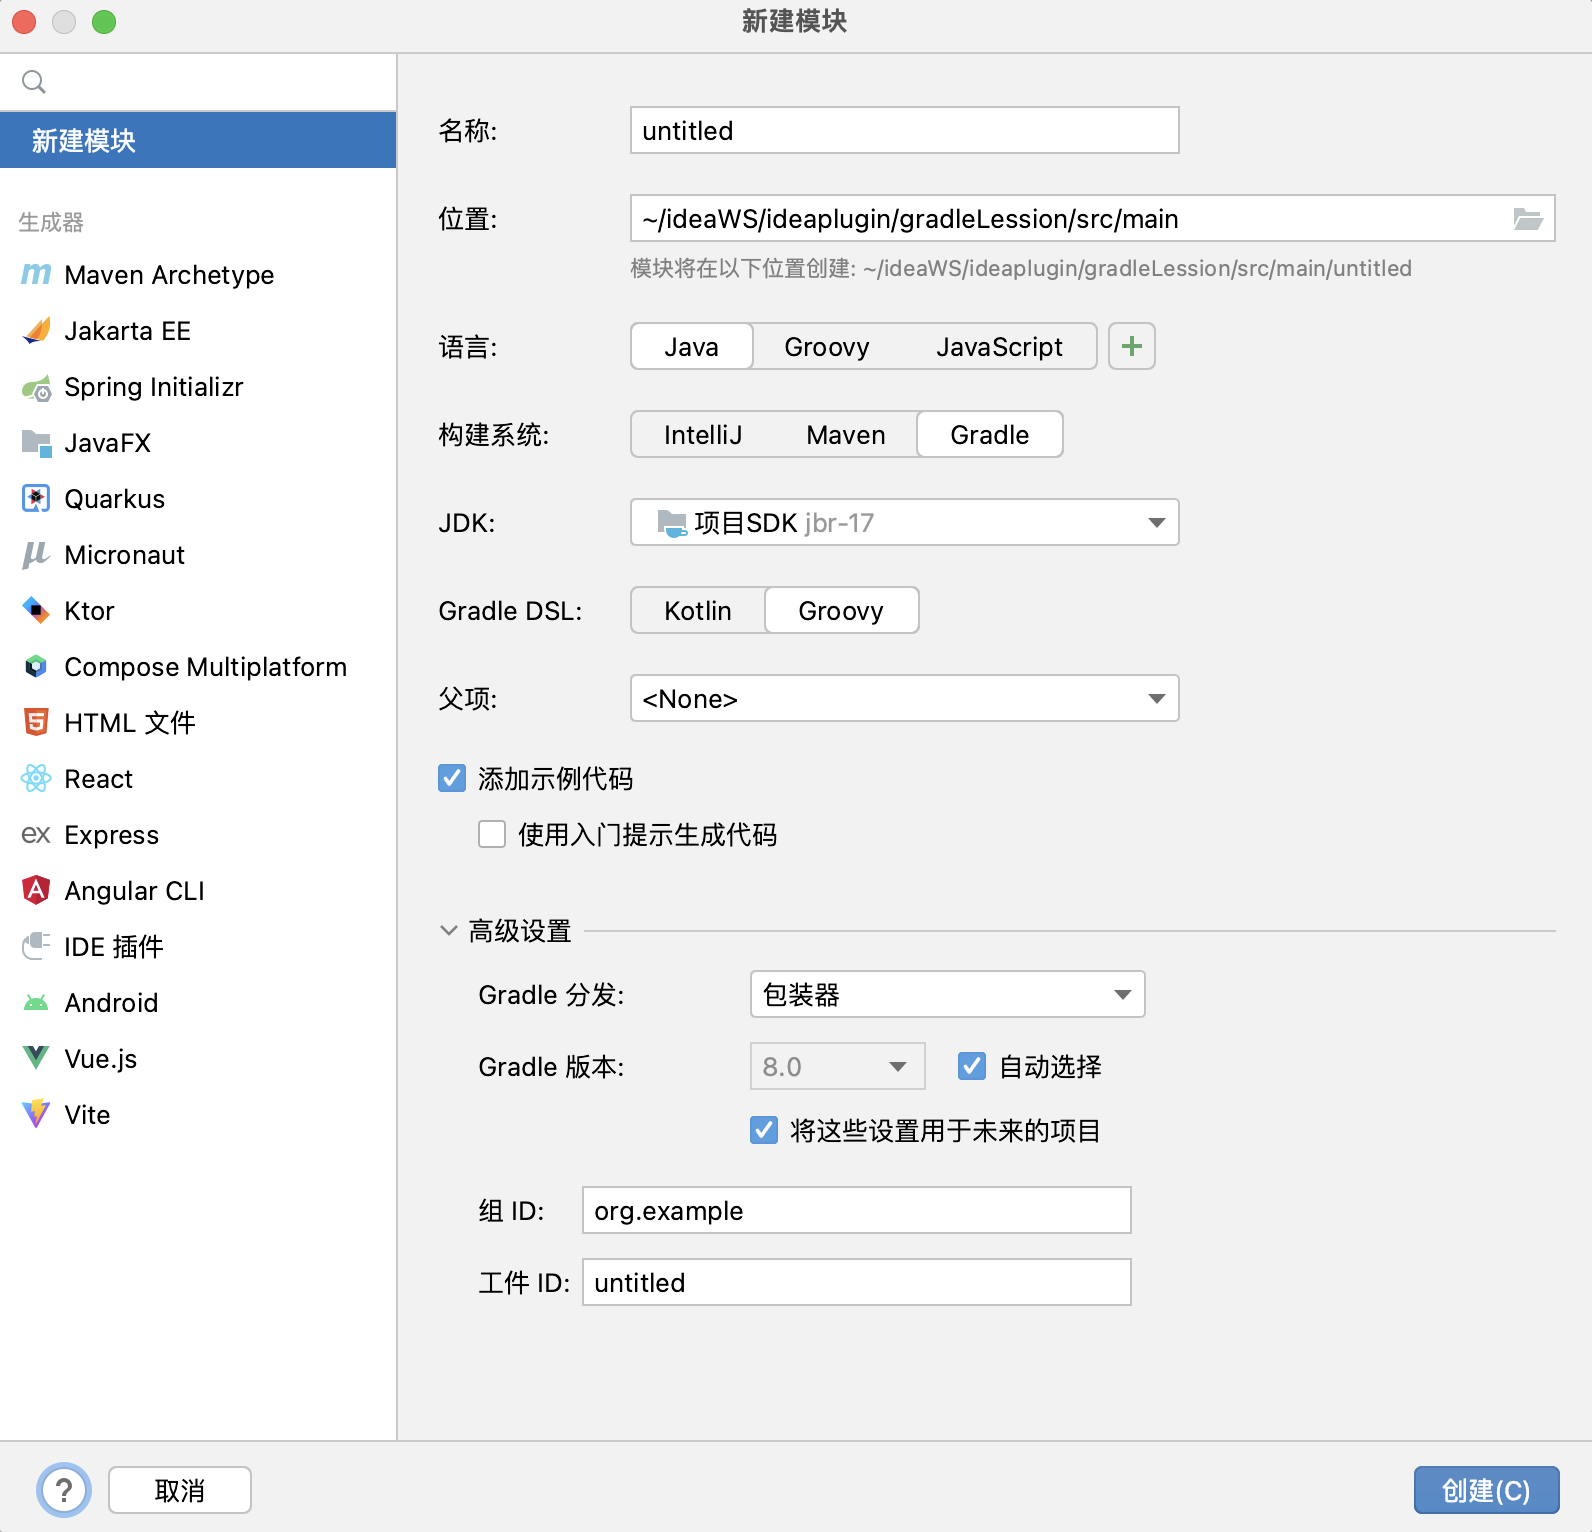The image size is (1592, 1532).
Task: Click the 取消 button
Action: [180, 1490]
